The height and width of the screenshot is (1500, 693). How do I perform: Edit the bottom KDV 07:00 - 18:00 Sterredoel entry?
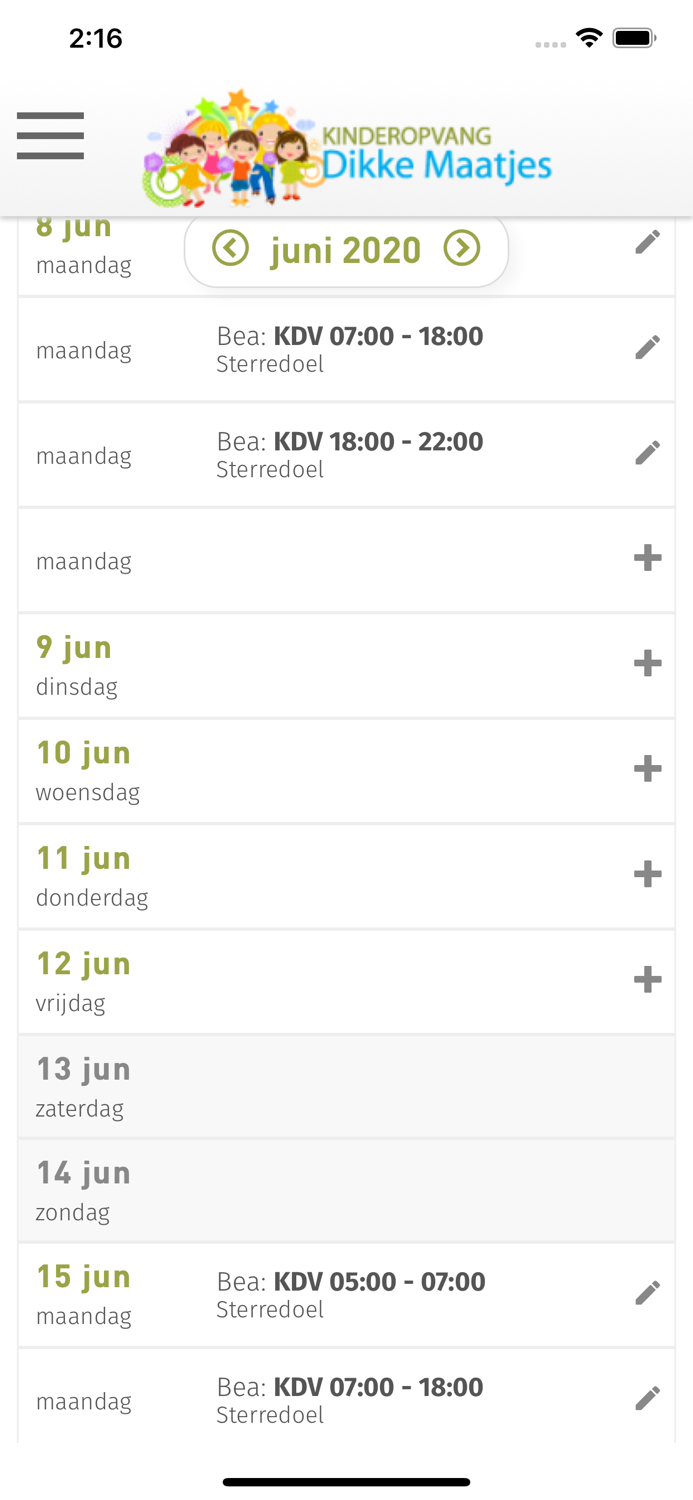649,1397
